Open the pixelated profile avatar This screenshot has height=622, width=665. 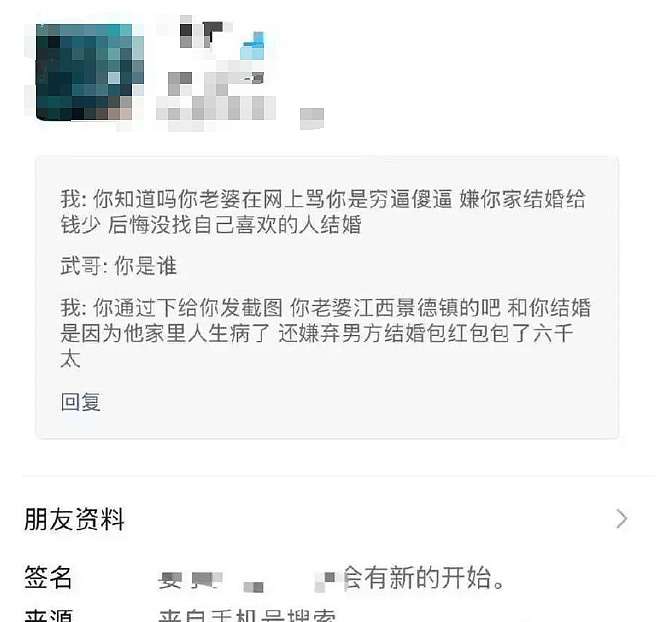tap(89, 72)
